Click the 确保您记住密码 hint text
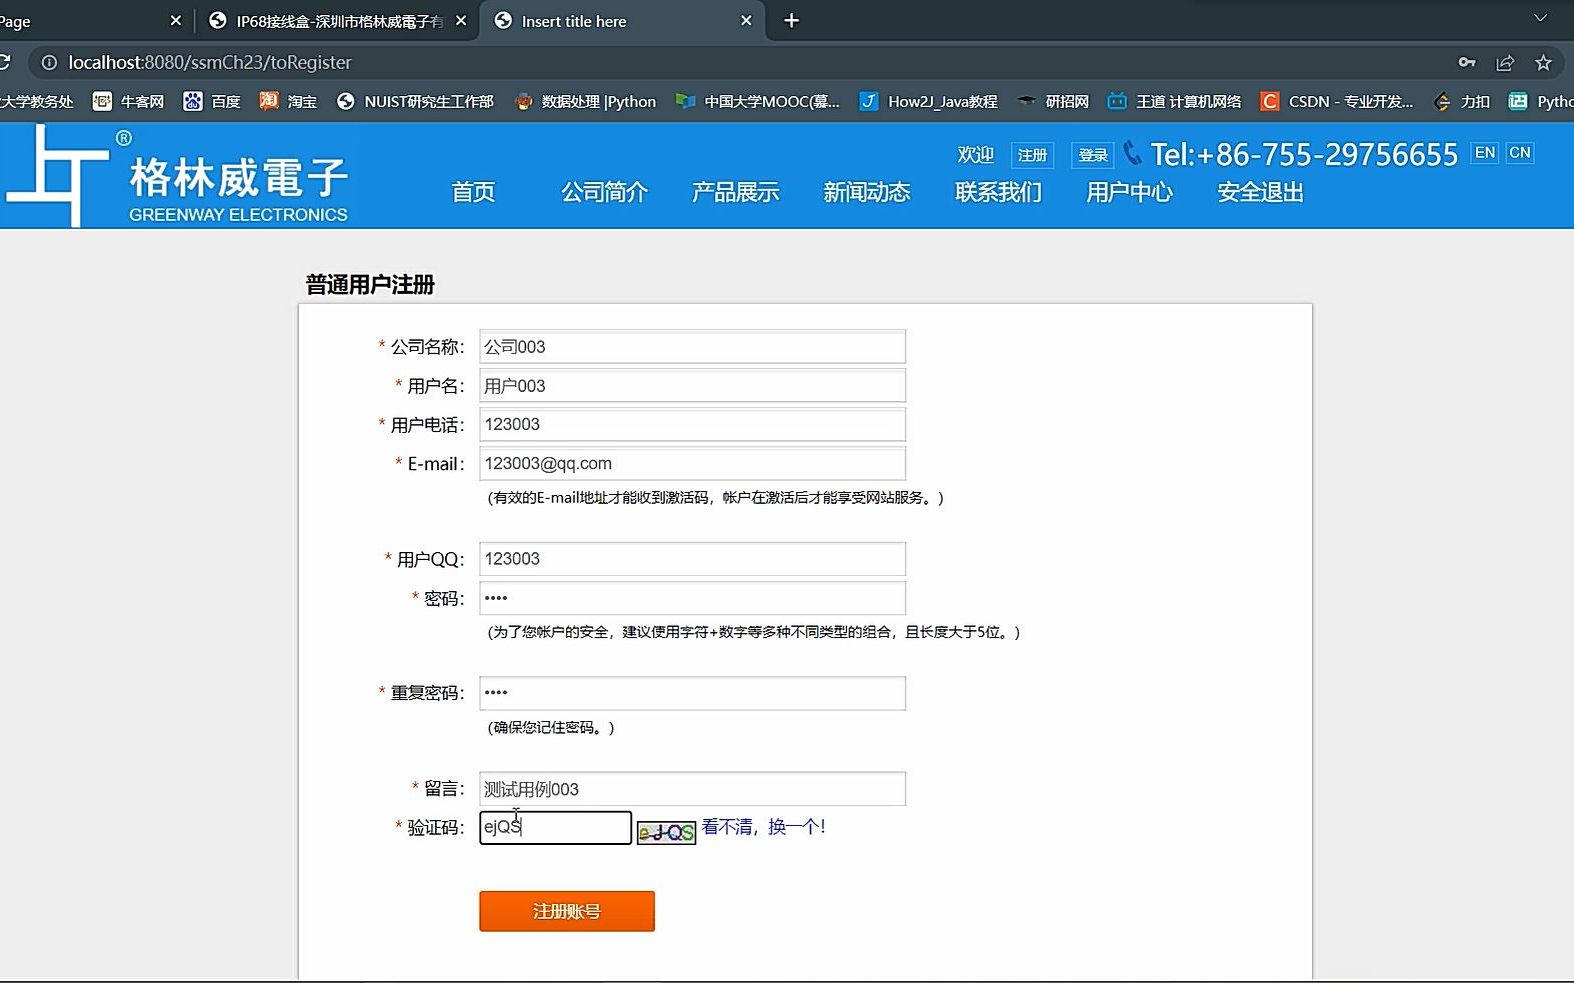1574x984 pixels. tap(551, 728)
